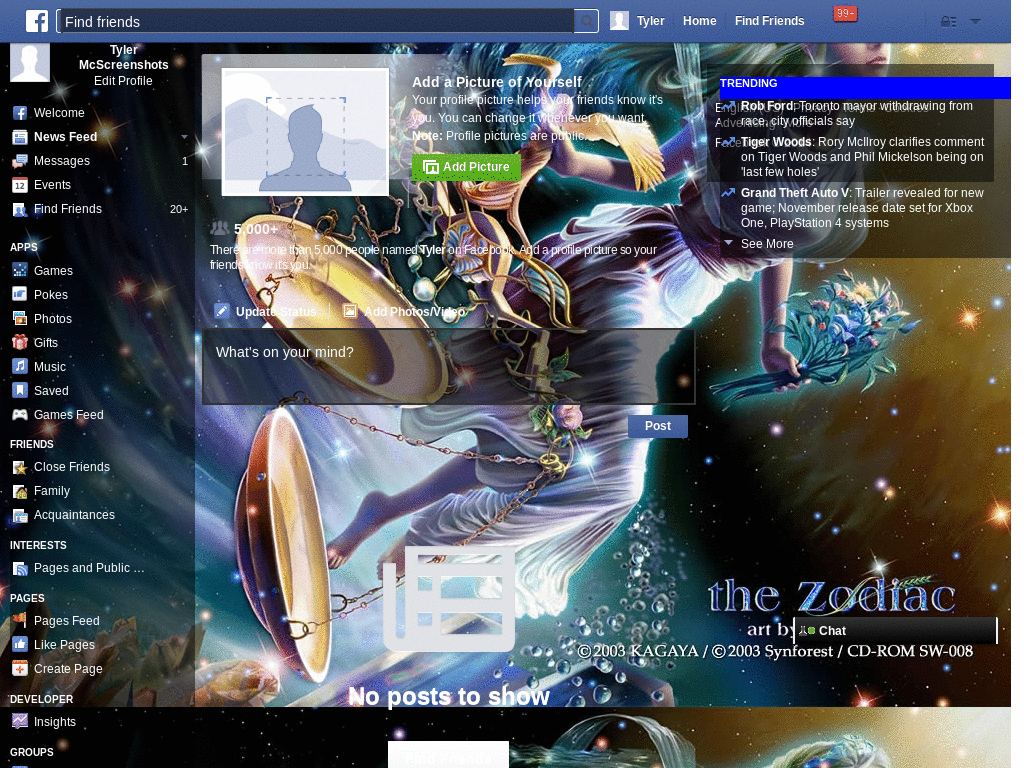Image resolution: width=1024 pixels, height=768 pixels.
Task: Click the sidebar profile avatar
Action: (30, 62)
